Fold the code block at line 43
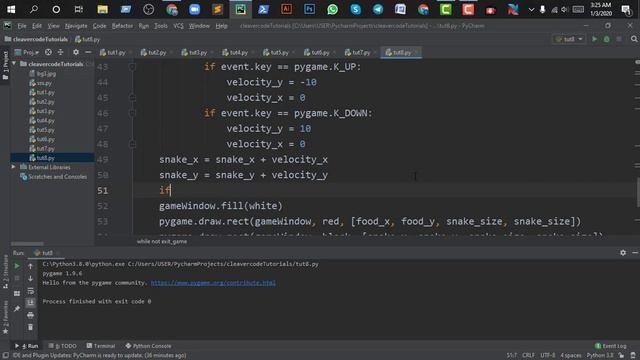Viewport: 640px width, 360px height. (132, 67)
